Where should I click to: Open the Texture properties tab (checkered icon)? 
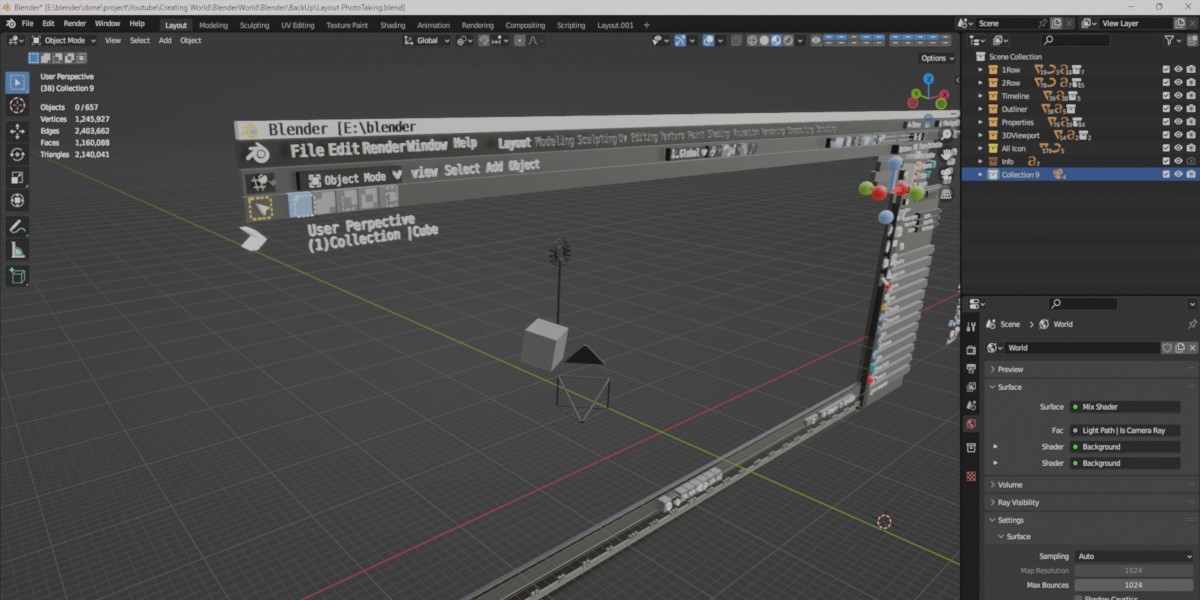[972, 474]
